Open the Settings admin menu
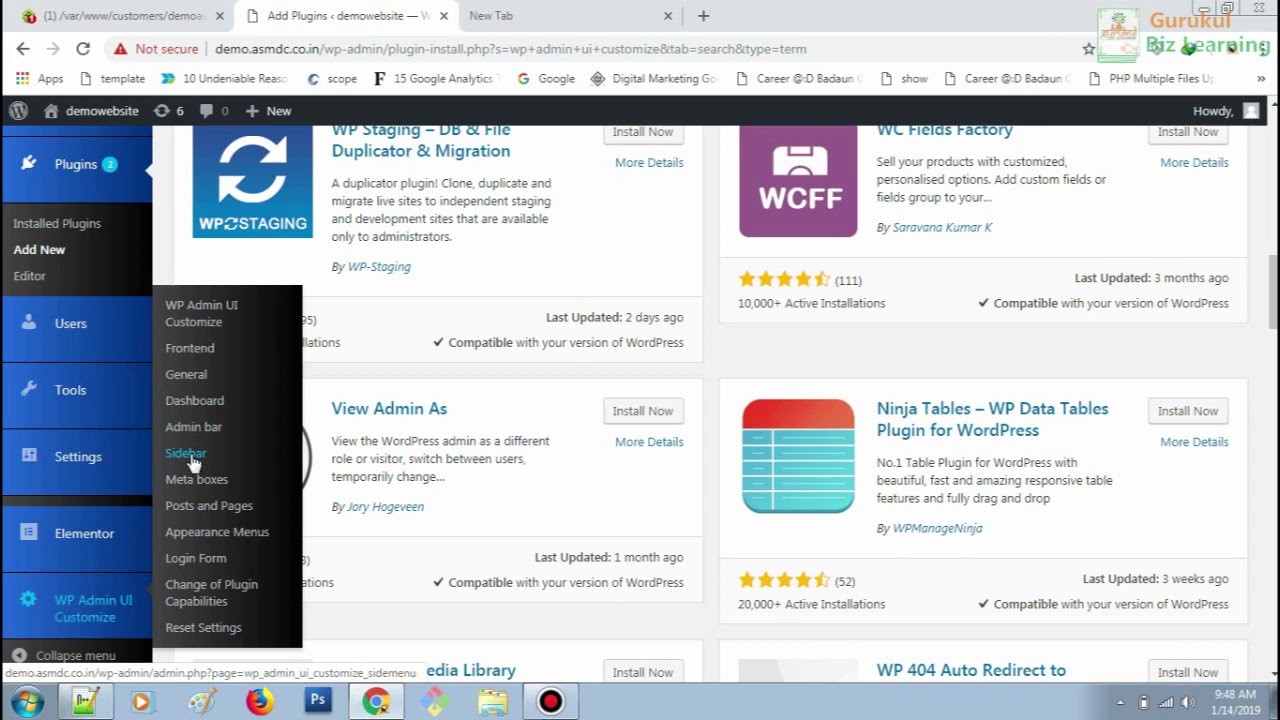The height and width of the screenshot is (720, 1280). click(x=76, y=457)
